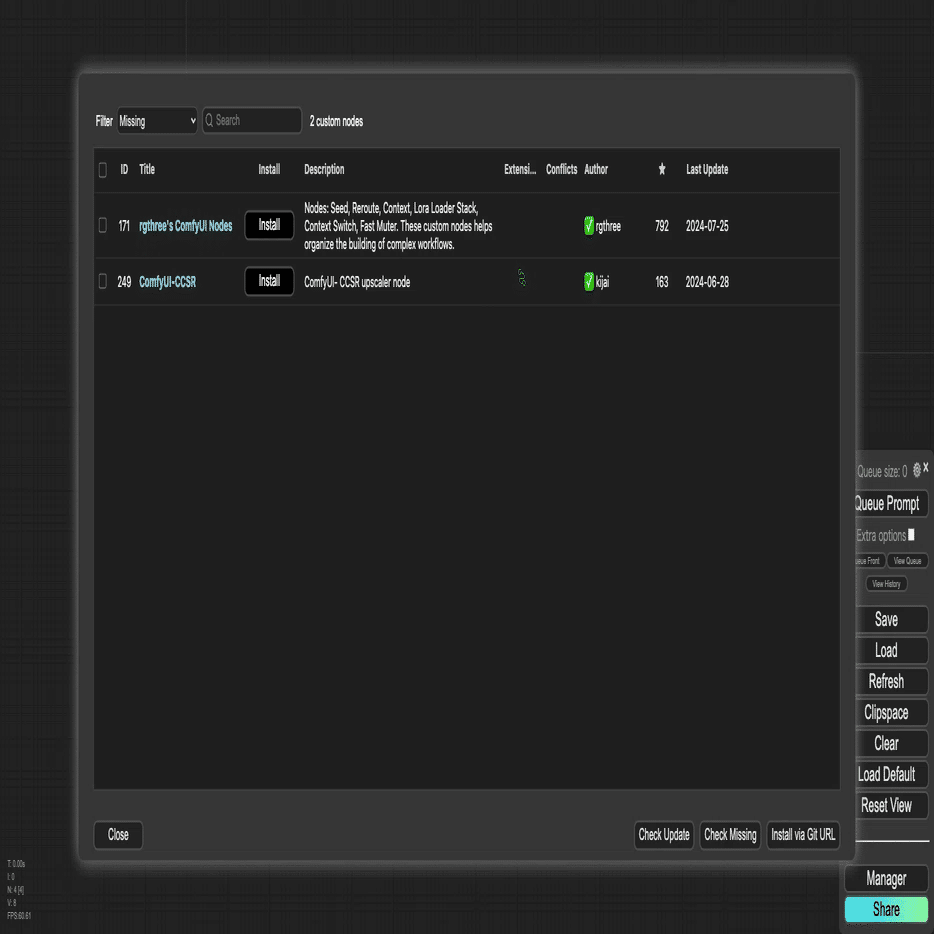
Task: Sort by the Conflicts column header
Action: (x=562, y=169)
